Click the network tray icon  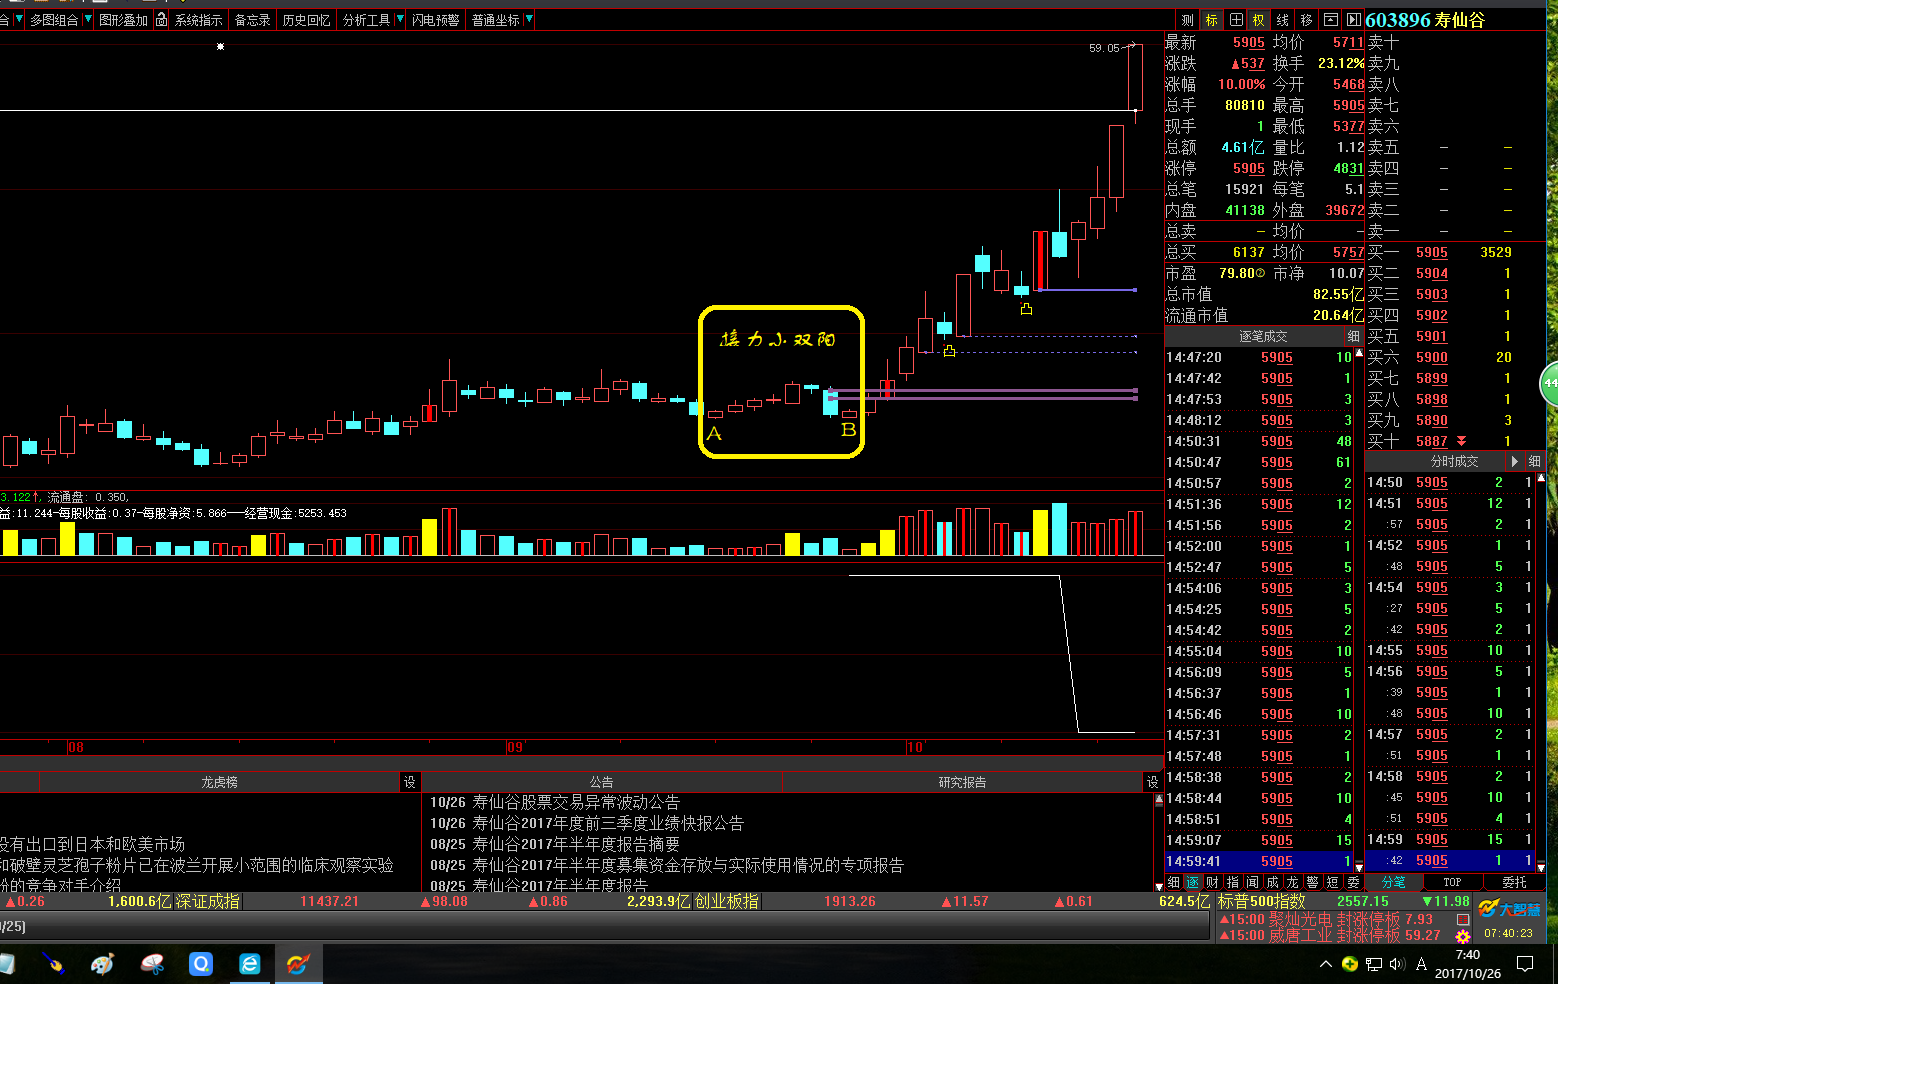point(1374,964)
